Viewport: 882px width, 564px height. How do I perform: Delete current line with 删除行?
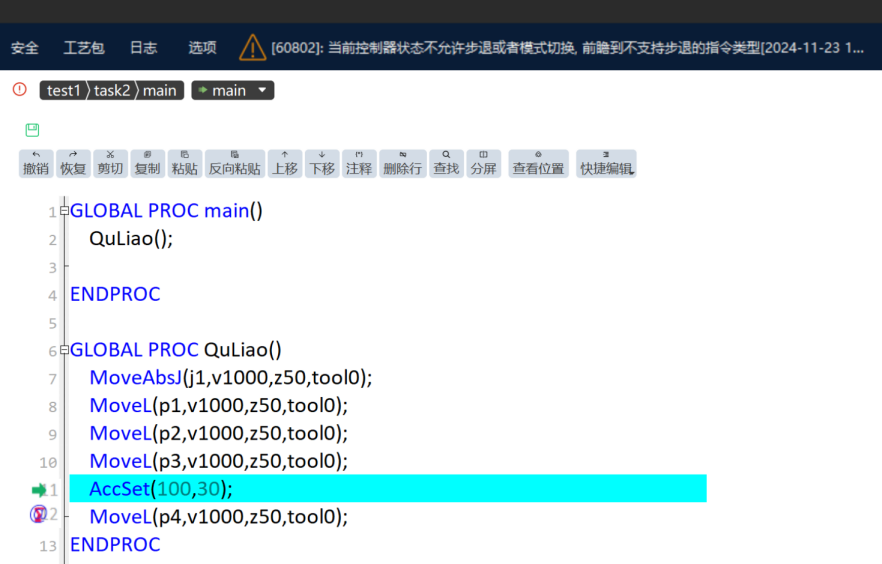[403, 164]
